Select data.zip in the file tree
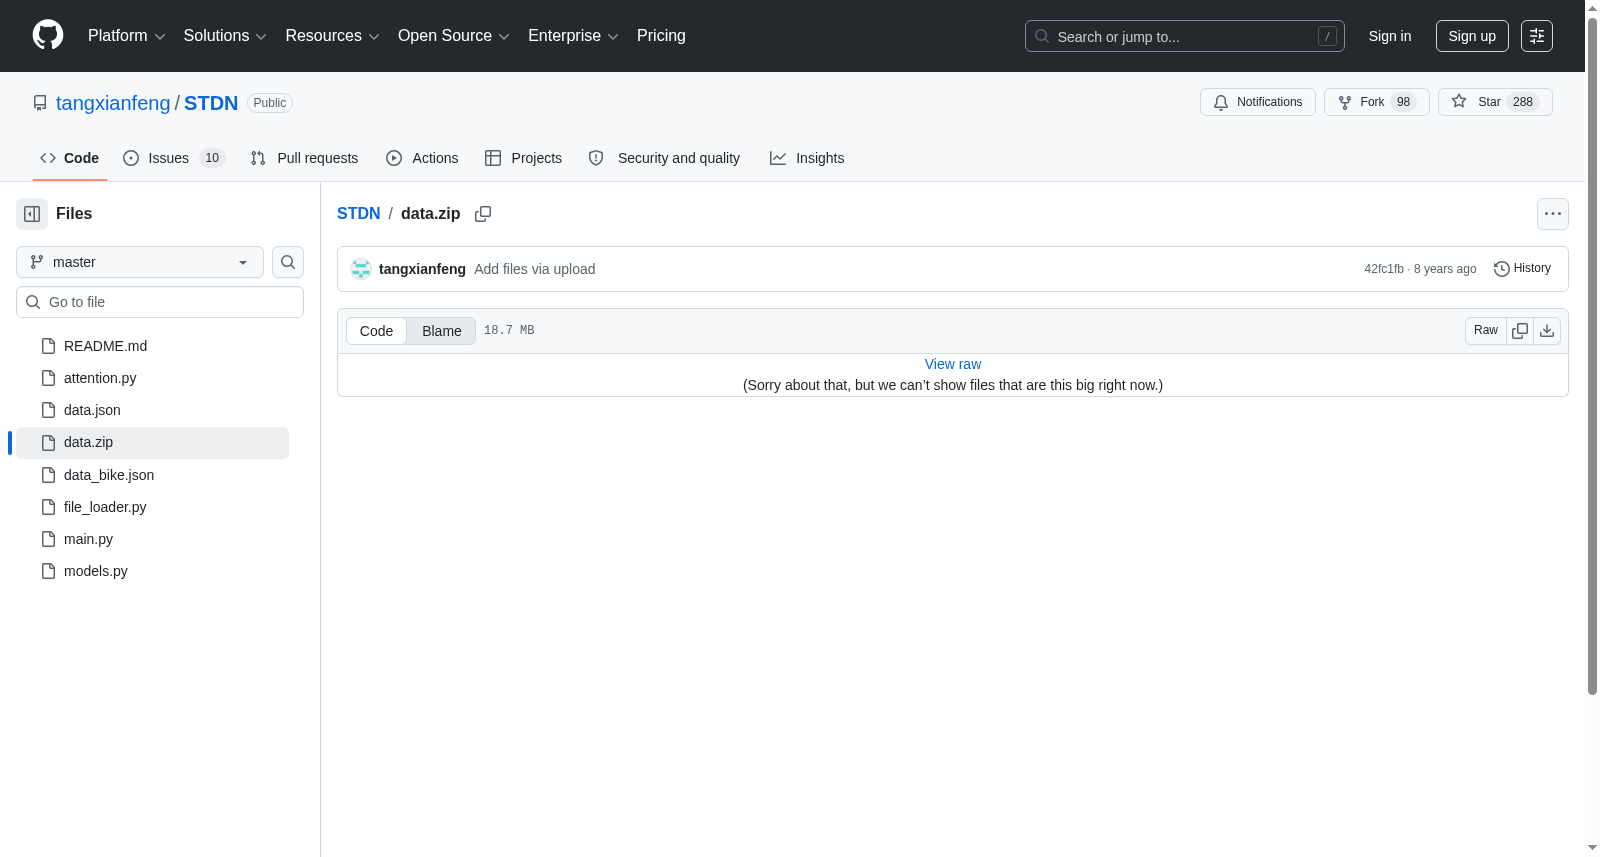This screenshot has height=857, width=1600. click(152, 443)
